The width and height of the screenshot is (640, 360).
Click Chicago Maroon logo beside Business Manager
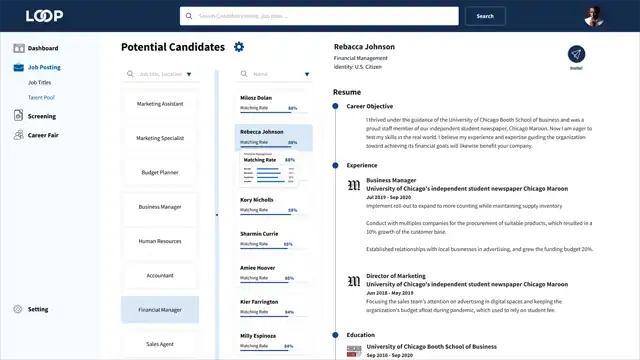354,185
